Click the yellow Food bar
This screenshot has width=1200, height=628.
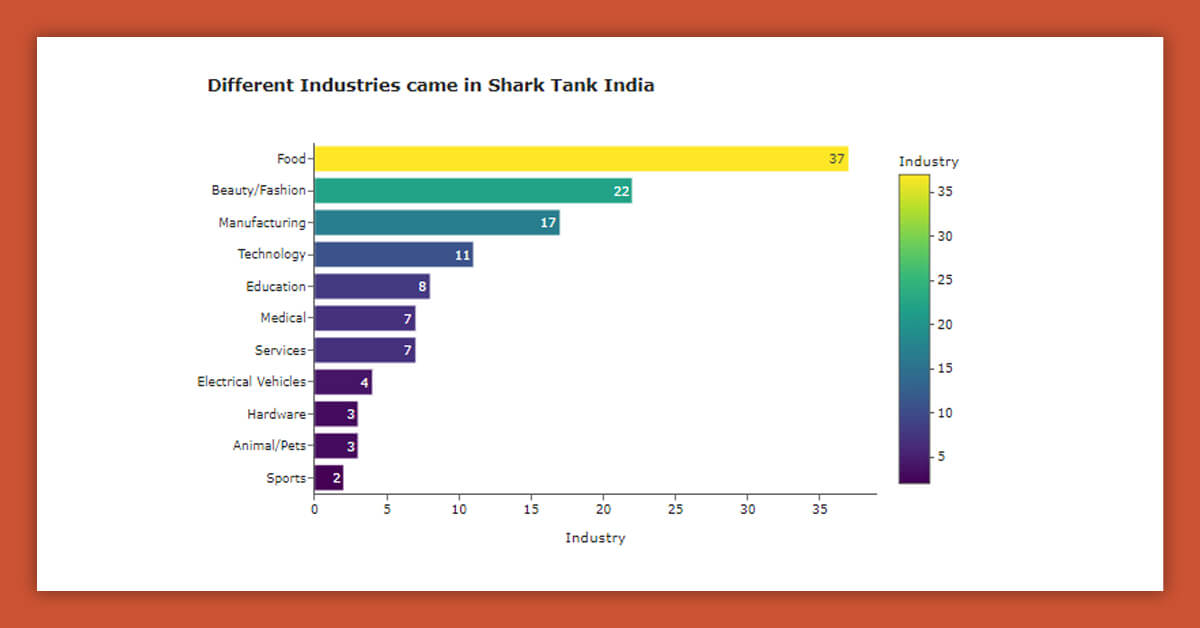click(x=581, y=159)
